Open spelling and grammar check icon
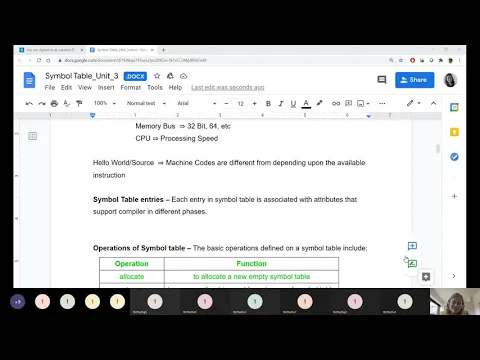480x360 pixels. pyautogui.click(x=66, y=104)
